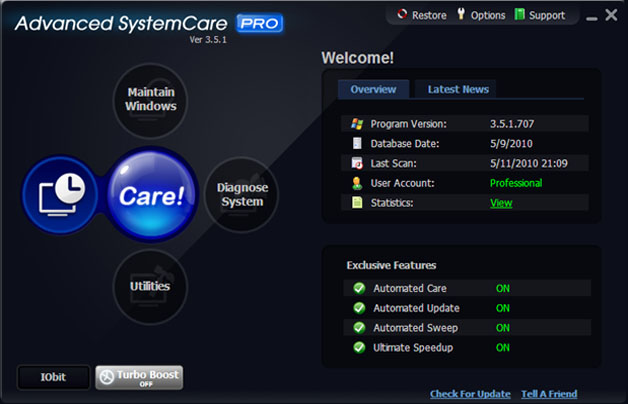Click the Program Version Windows flag icon
The width and height of the screenshot is (628, 404).
(x=357, y=124)
